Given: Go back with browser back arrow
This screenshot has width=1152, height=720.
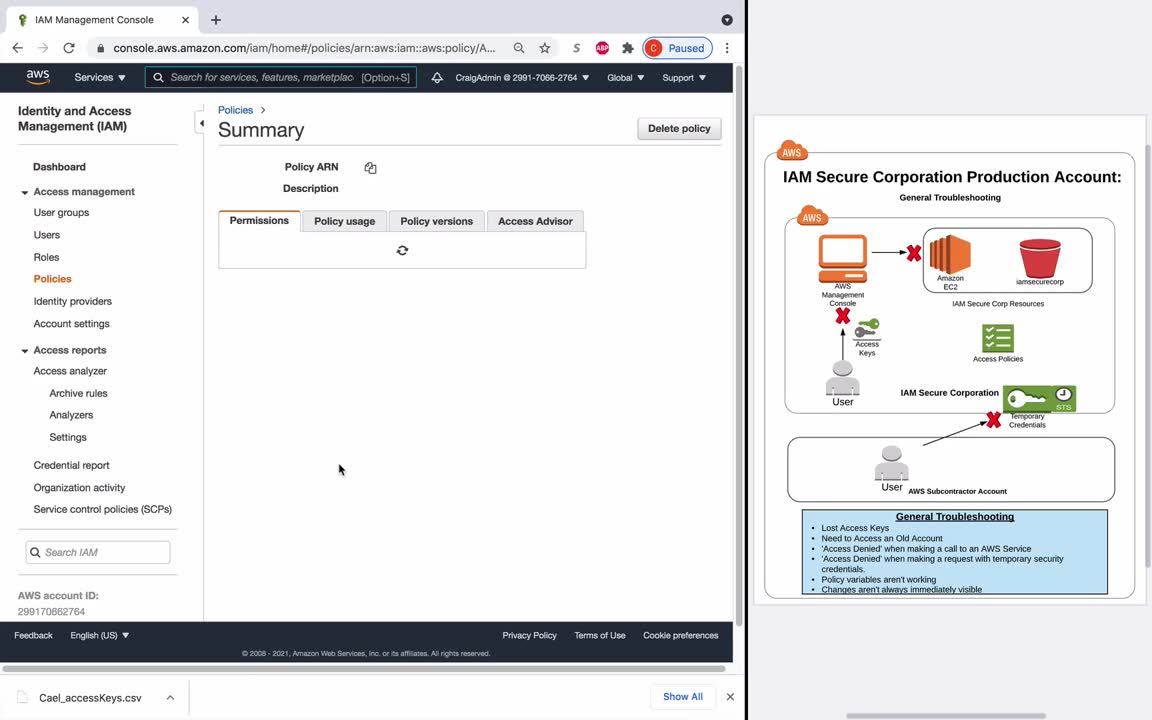Looking at the screenshot, I should 18,48.
